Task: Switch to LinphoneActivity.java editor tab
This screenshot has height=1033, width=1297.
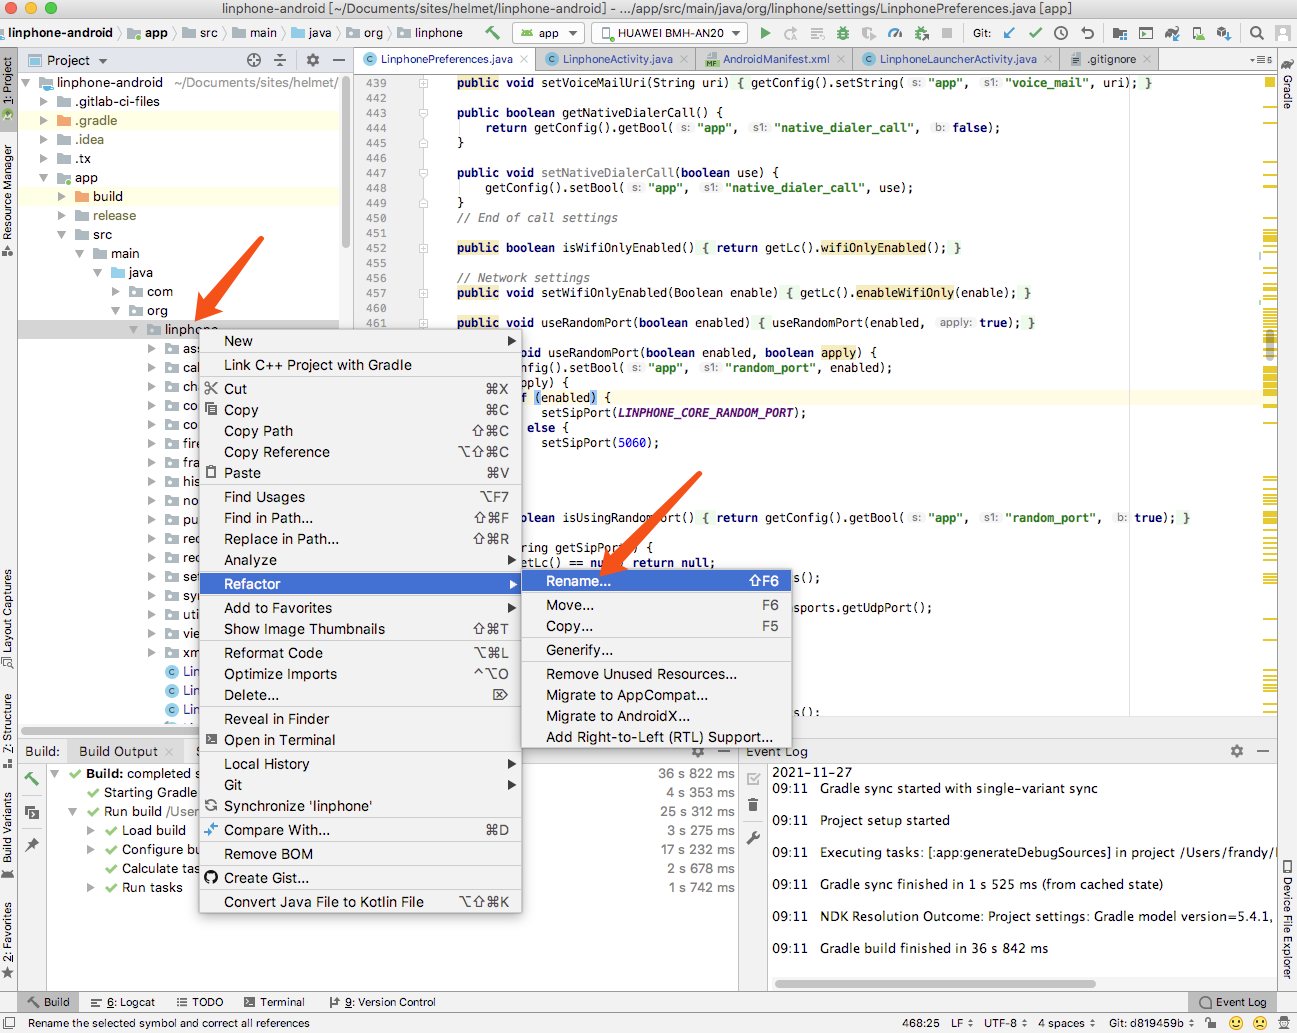Action: (x=617, y=59)
